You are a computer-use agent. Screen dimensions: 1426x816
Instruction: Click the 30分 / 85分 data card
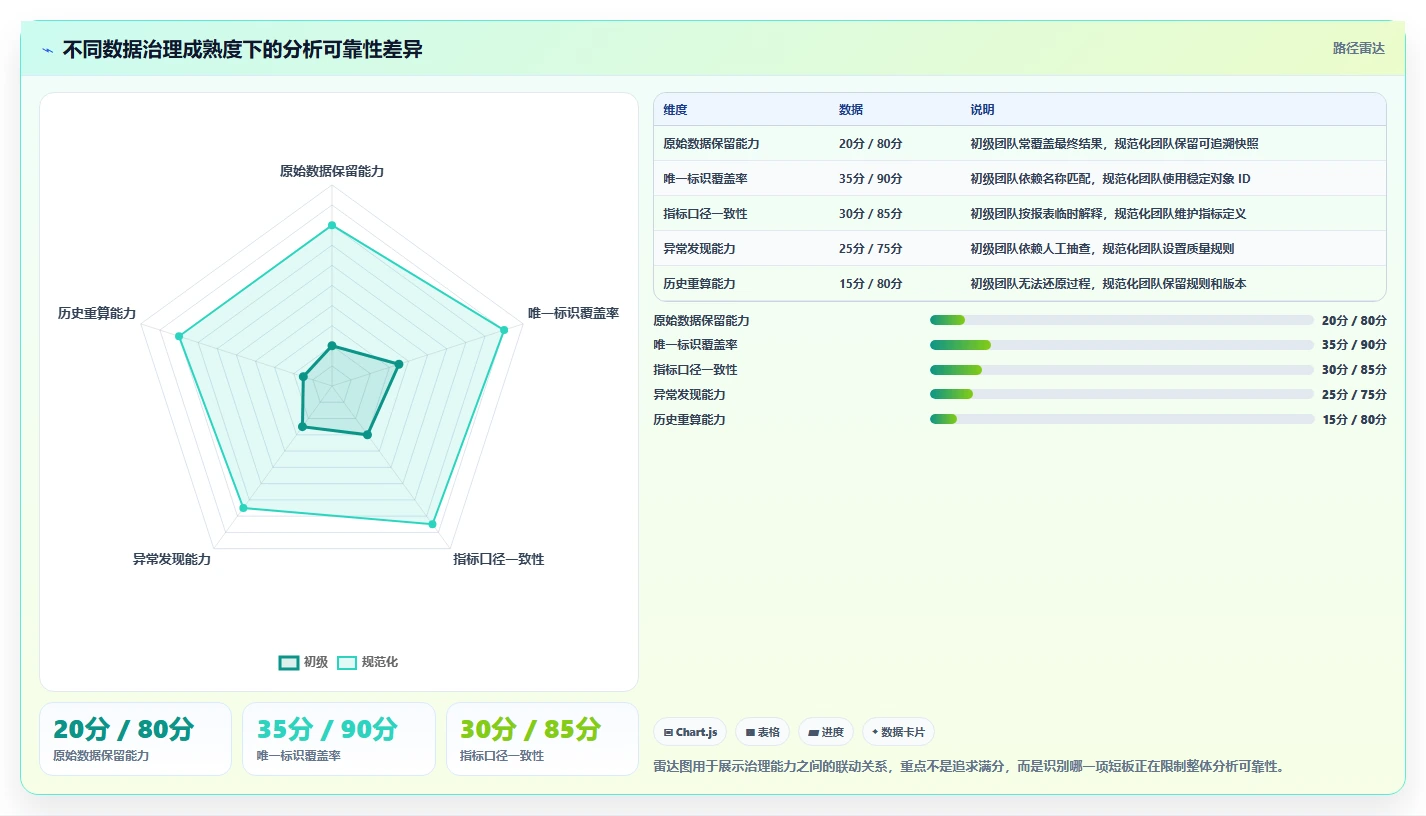pyautogui.click(x=542, y=739)
